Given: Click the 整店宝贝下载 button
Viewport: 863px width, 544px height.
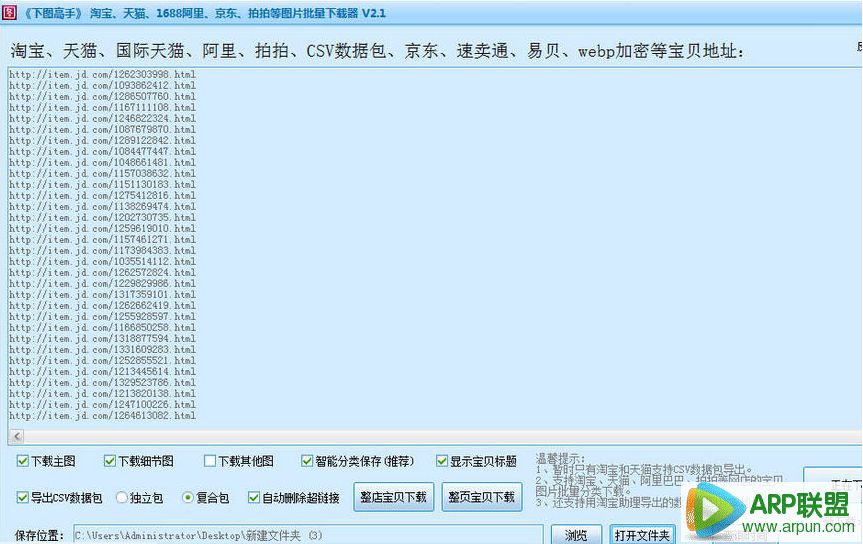Looking at the screenshot, I should 394,497.
